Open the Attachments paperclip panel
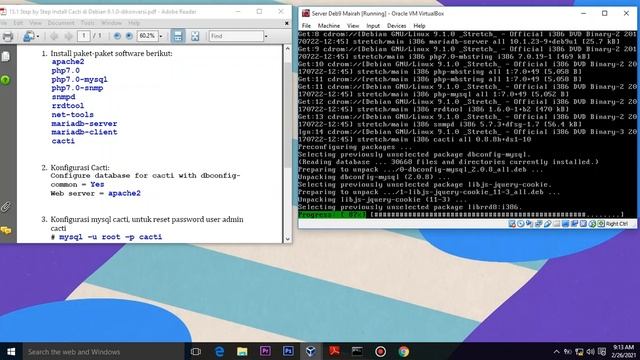The height and width of the screenshot is (360, 640). pyautogui.click(x=6, y=207)
